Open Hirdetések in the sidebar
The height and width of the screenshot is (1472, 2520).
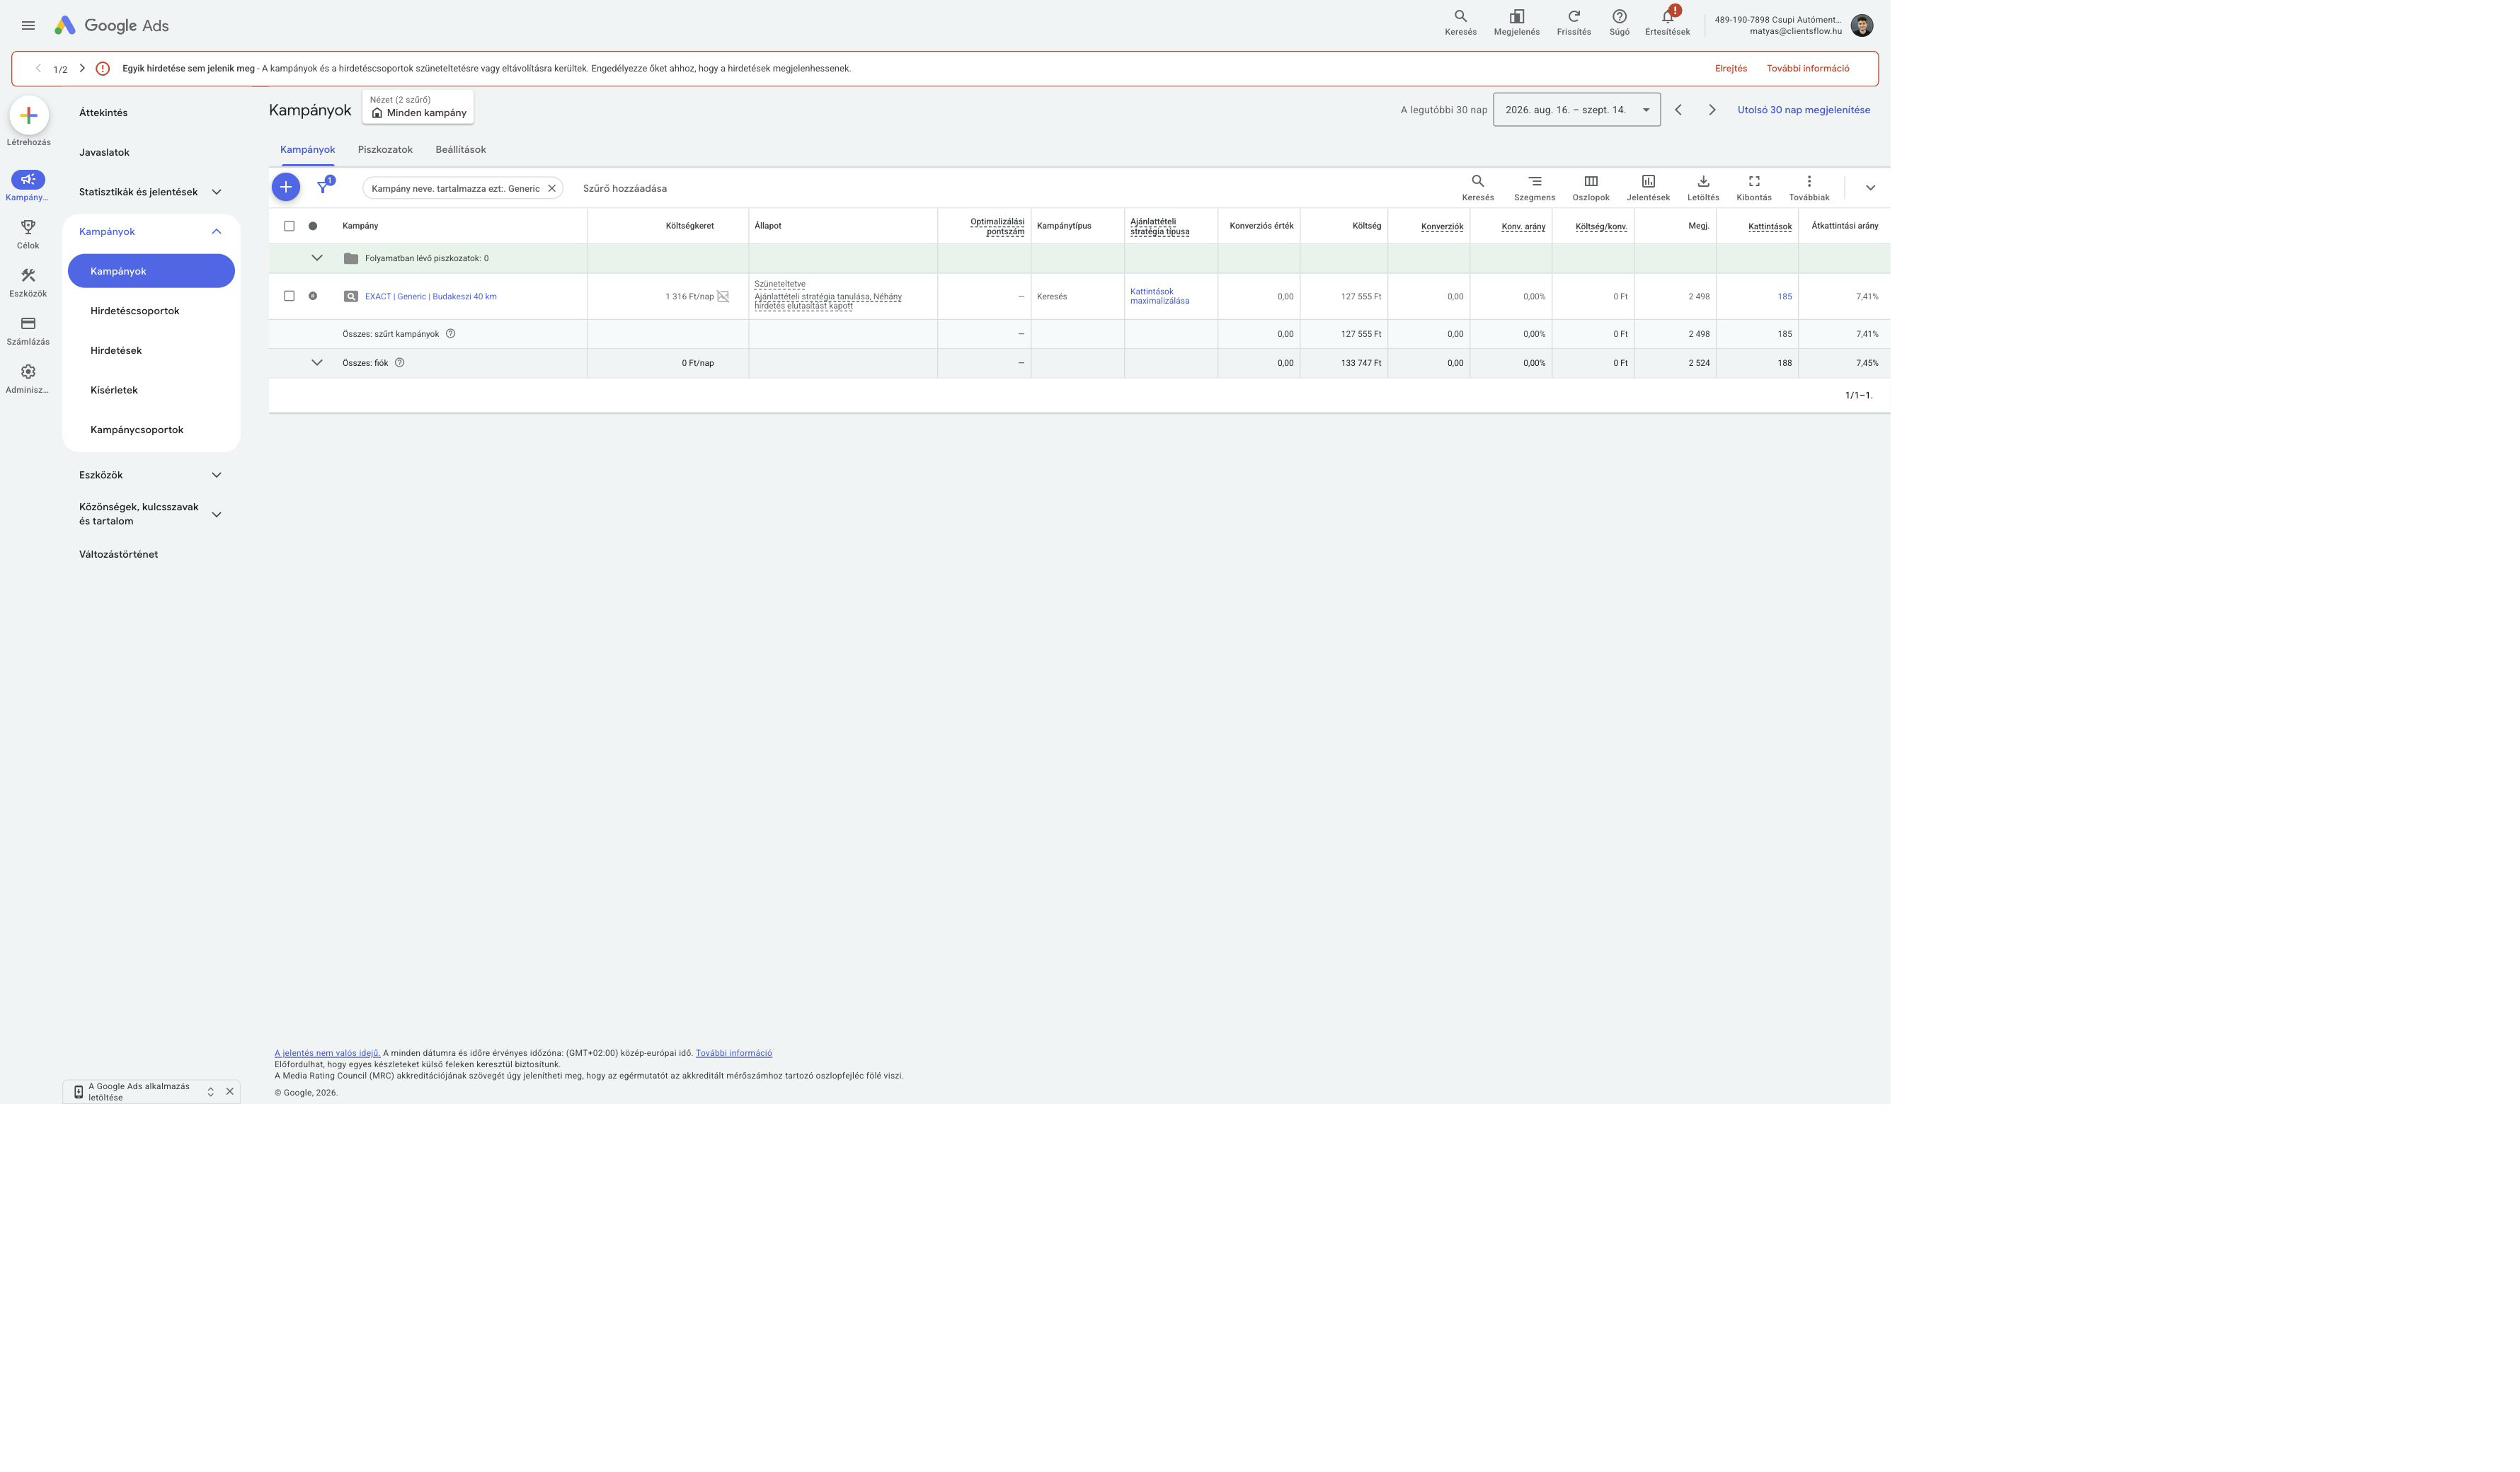click(116, 350)
